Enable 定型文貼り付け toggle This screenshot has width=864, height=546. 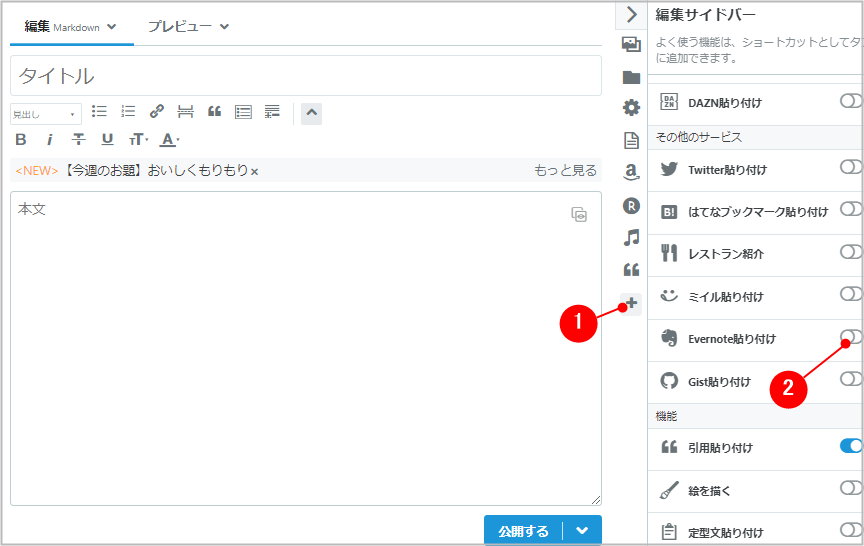(x=851, y=530)
